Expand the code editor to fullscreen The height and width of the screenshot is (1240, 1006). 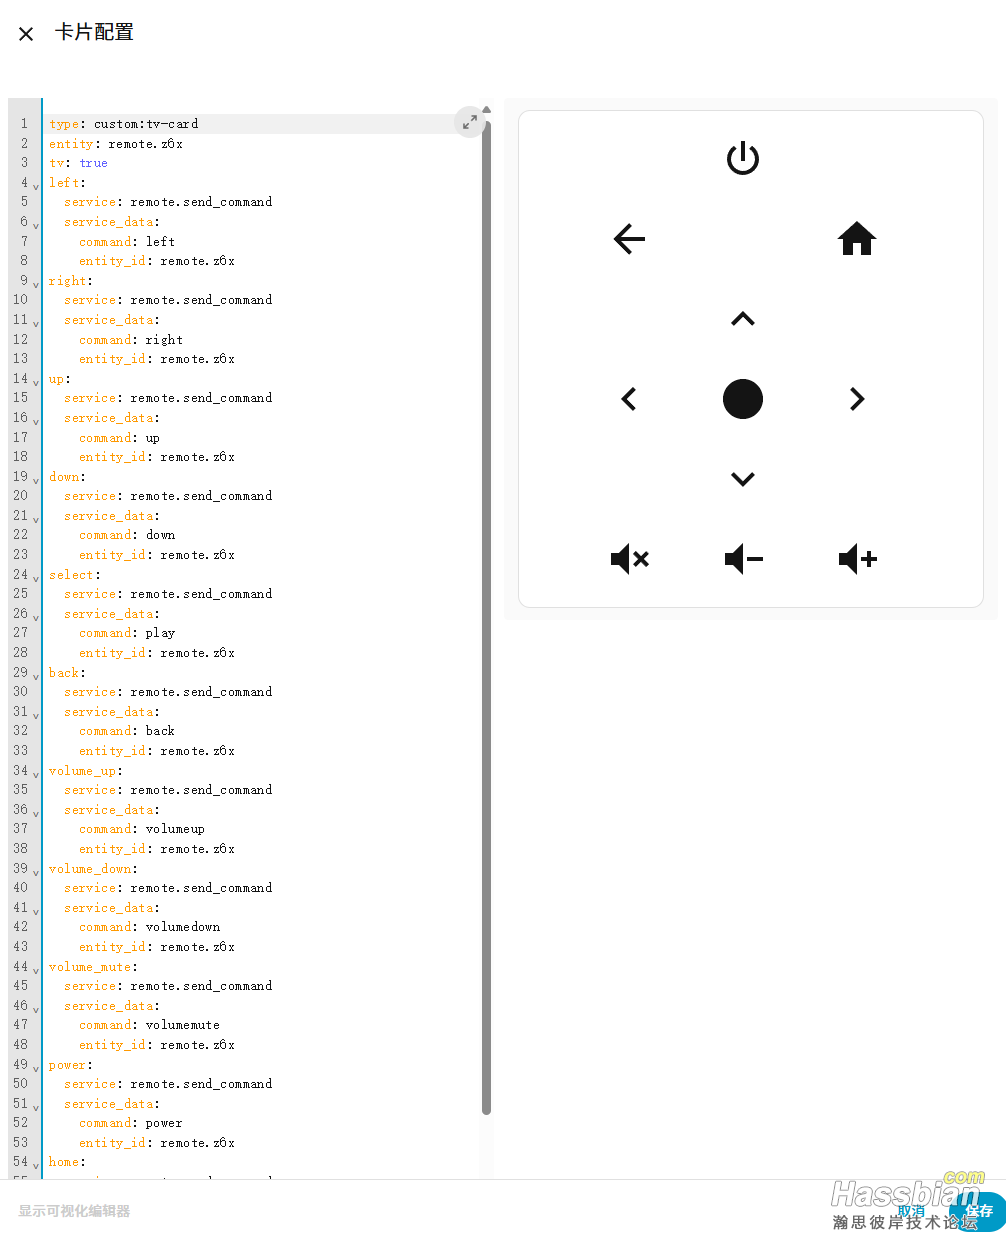[469, 121]
